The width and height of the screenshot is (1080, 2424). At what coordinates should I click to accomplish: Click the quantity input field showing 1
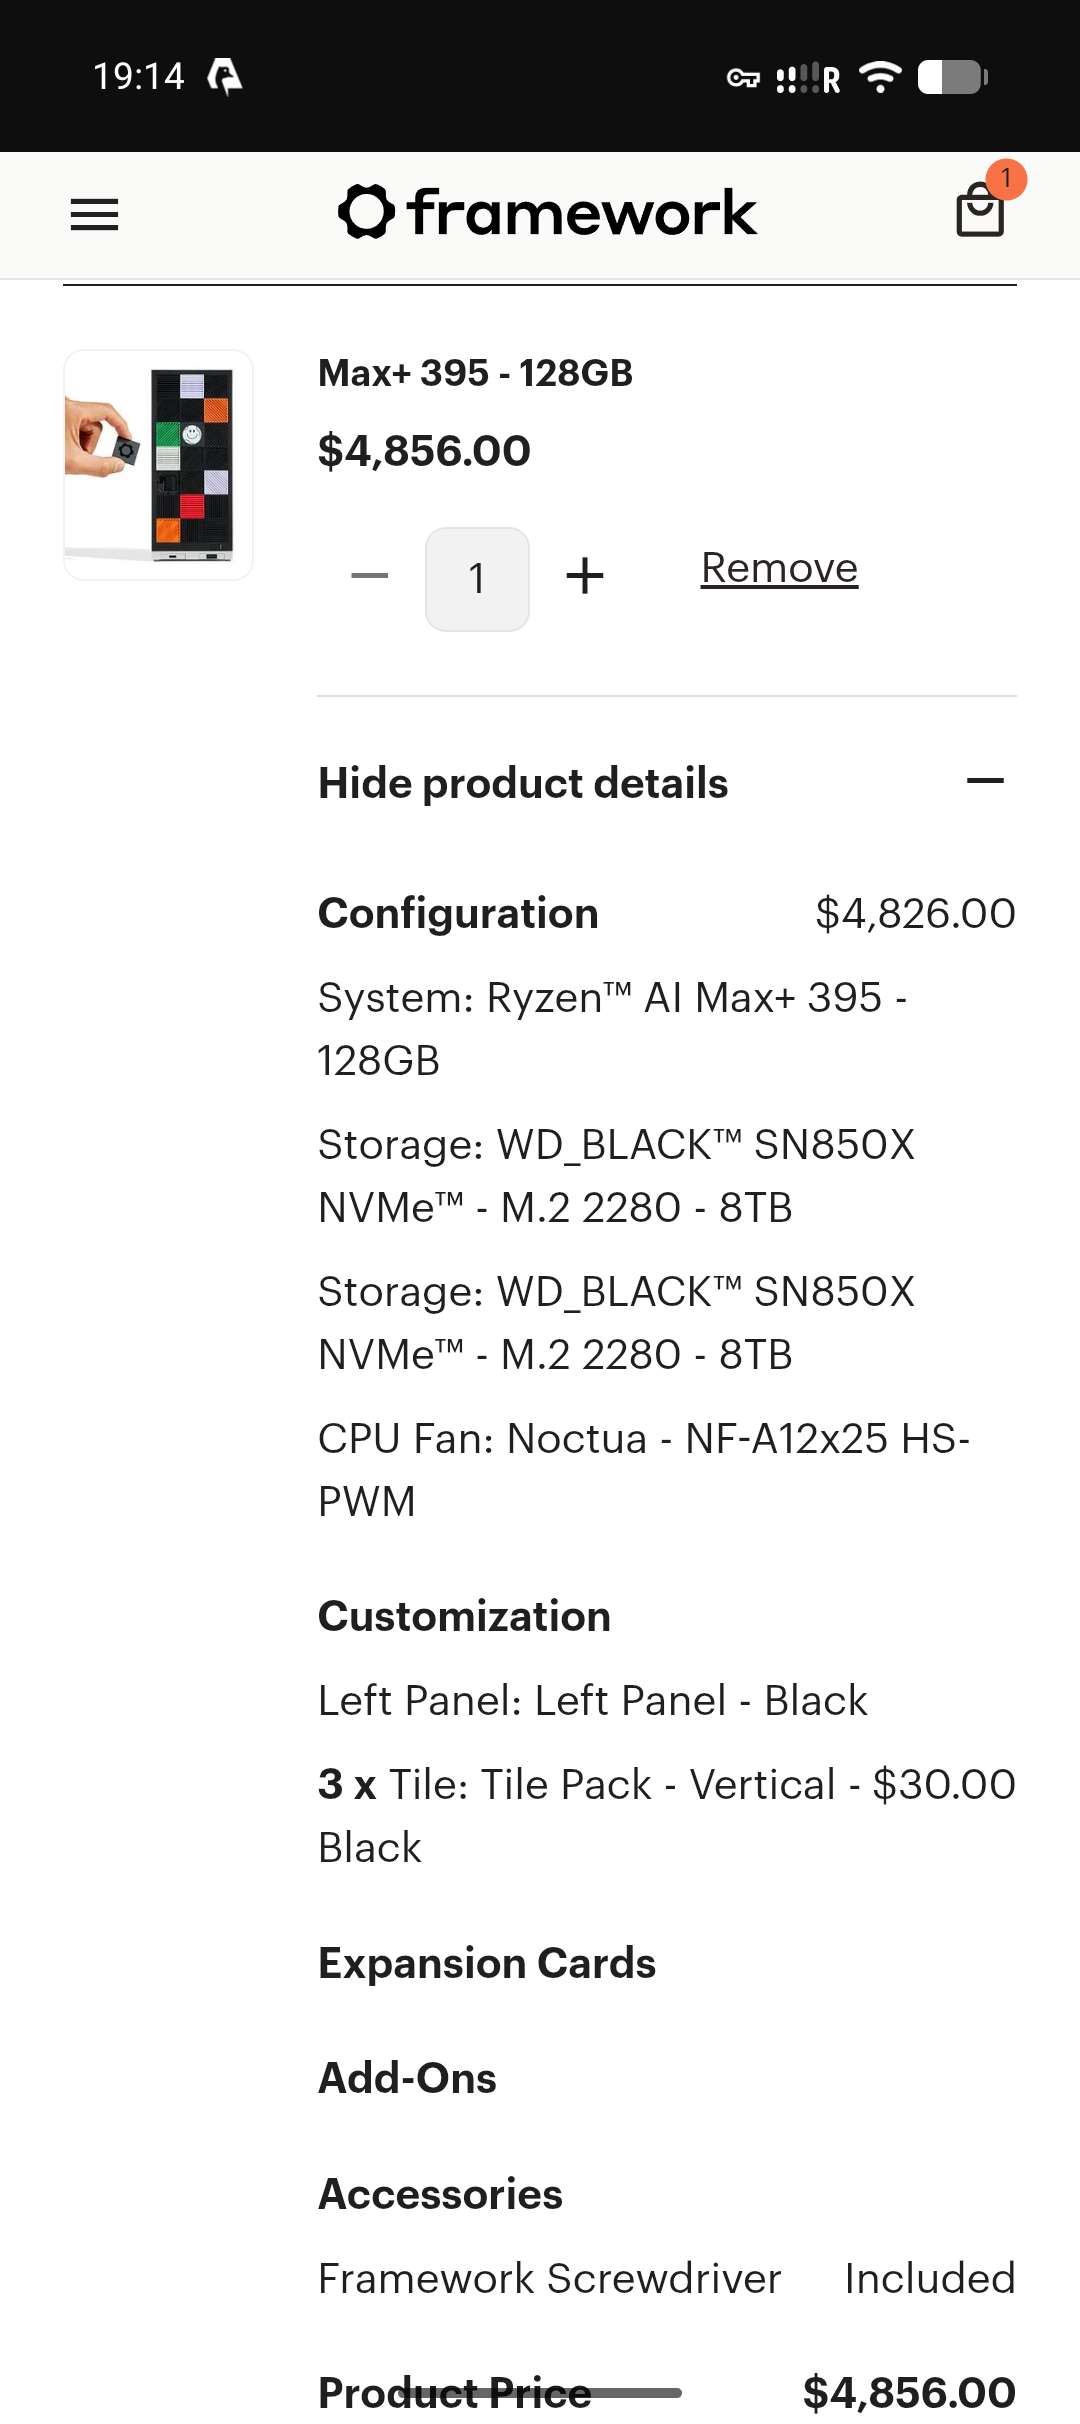click(x=477, y=579)
